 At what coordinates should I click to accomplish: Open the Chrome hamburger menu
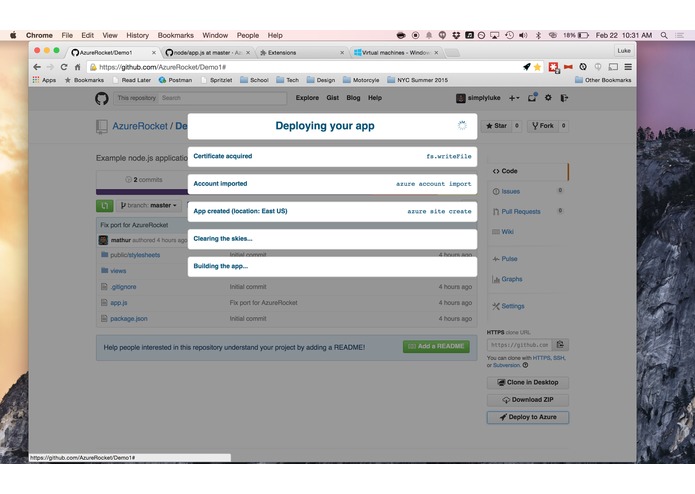(x=628, y=67)
